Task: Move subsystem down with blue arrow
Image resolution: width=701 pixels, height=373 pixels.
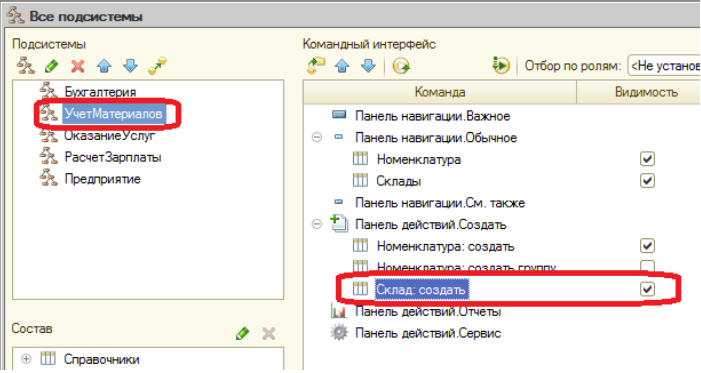Action: point(131,66)
